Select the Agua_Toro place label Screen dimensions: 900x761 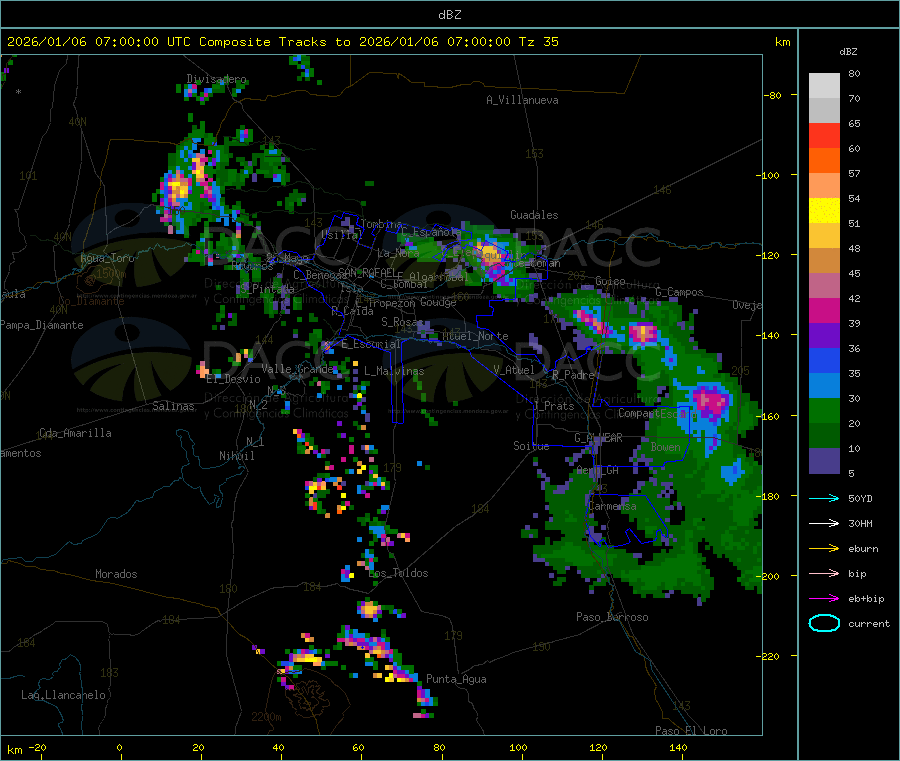pyautogui.click(x=107, y=258)
